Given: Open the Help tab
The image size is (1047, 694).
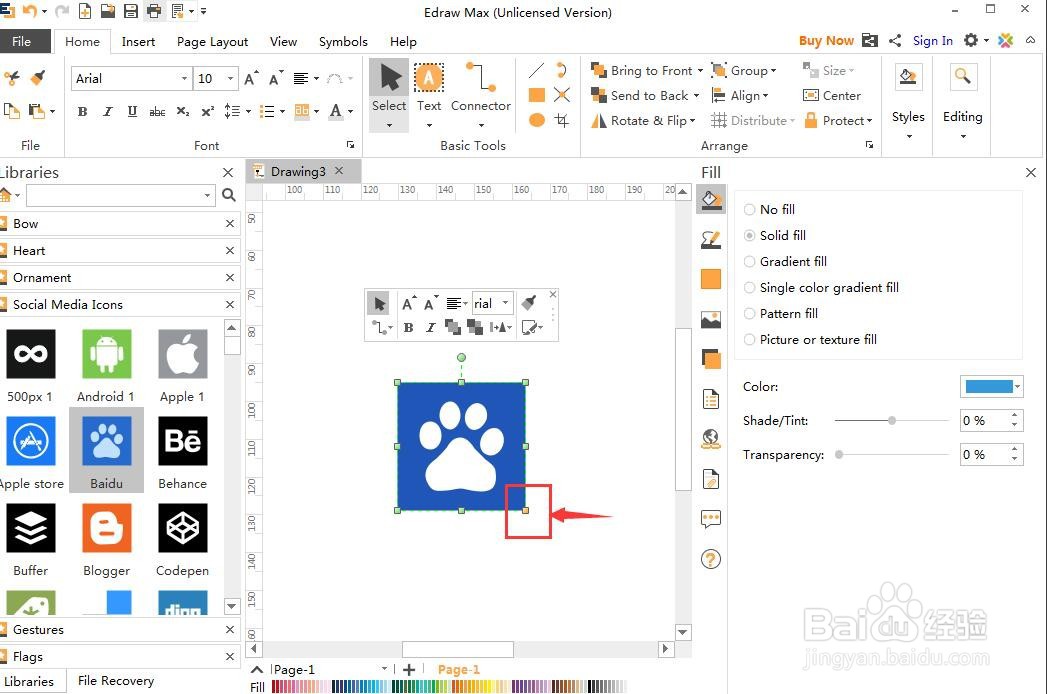Looking at the screenshot, I should pos(403,41).
